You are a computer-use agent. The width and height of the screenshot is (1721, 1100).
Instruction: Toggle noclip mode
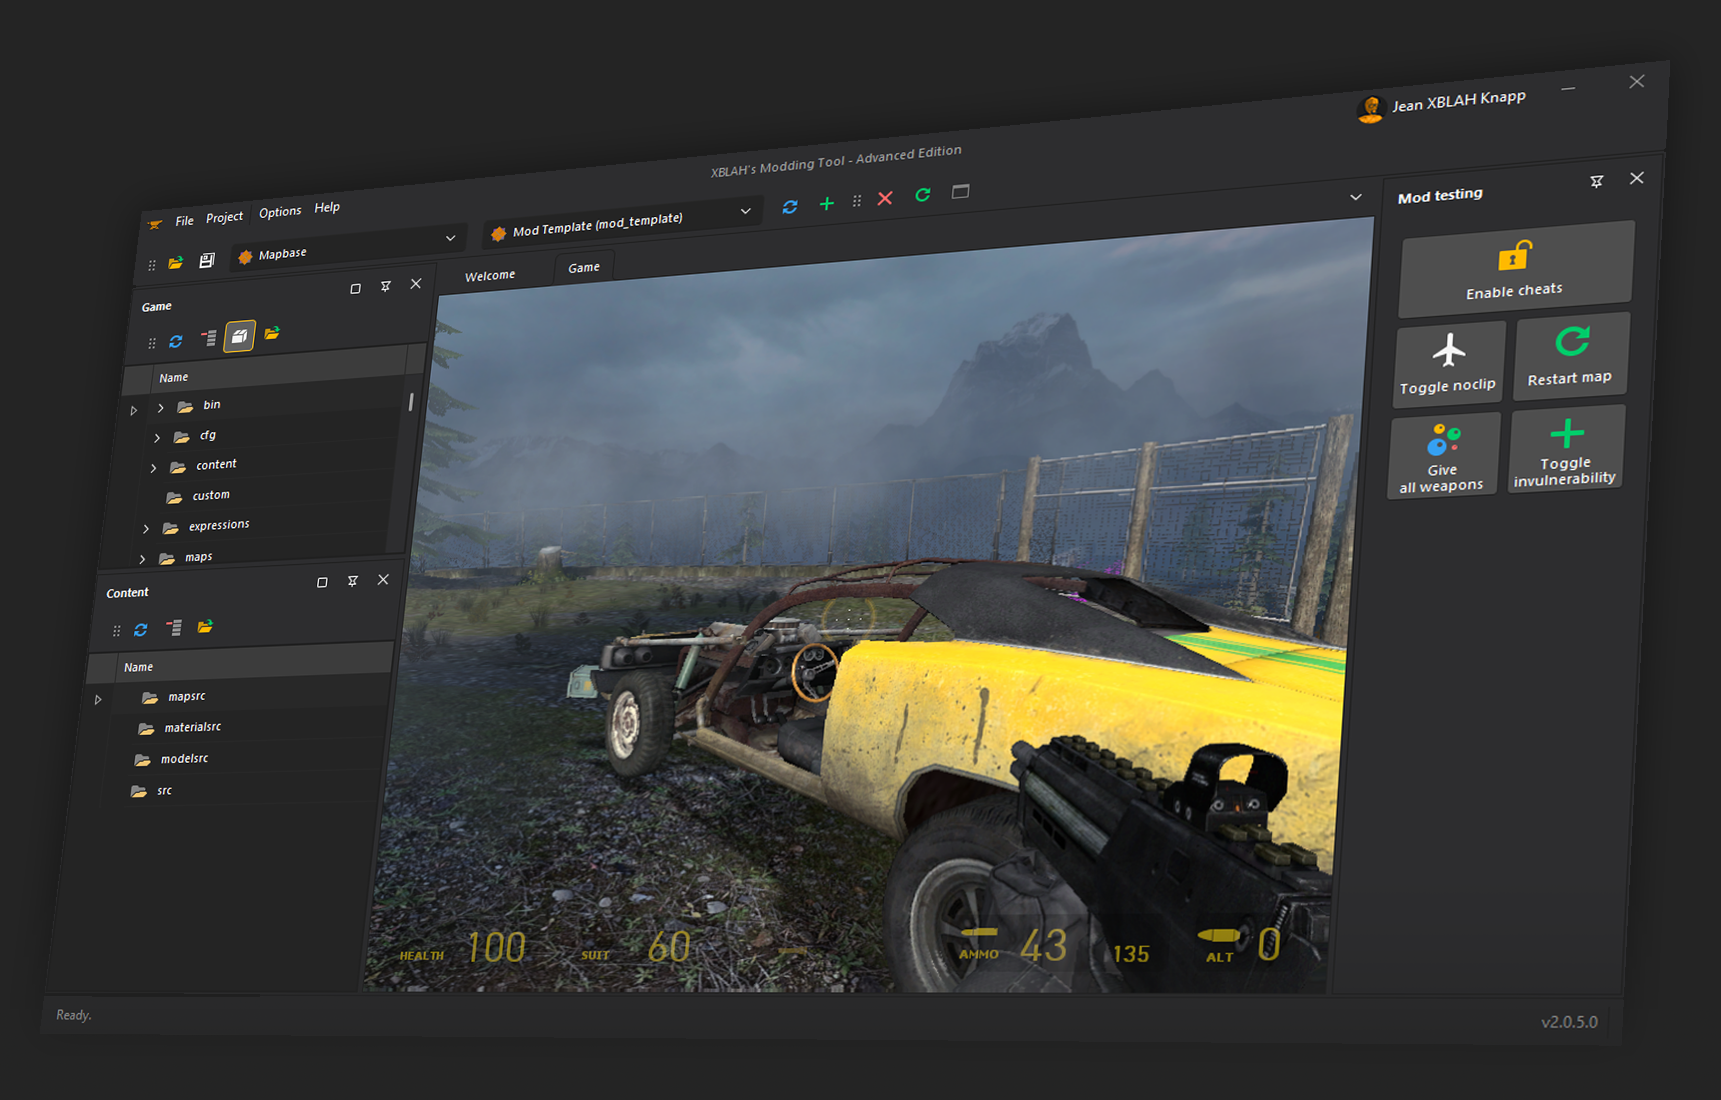pos(1448,364)
